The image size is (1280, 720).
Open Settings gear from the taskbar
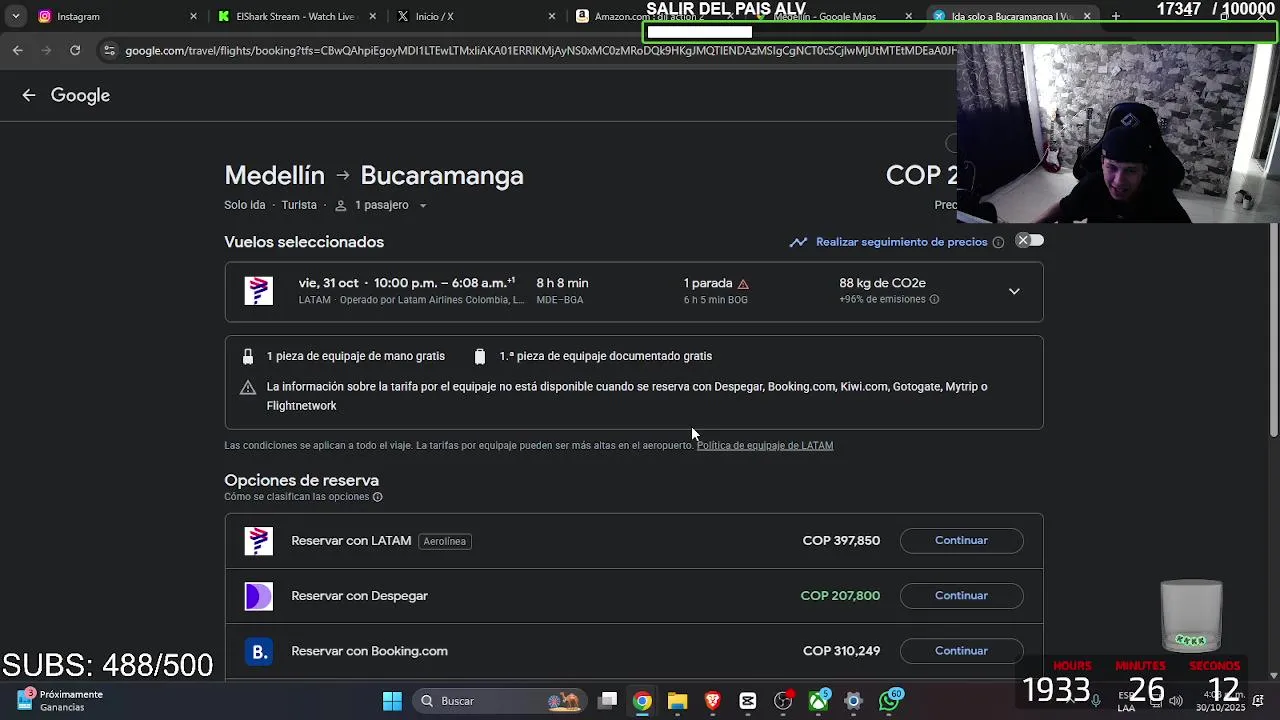point(854,701)
